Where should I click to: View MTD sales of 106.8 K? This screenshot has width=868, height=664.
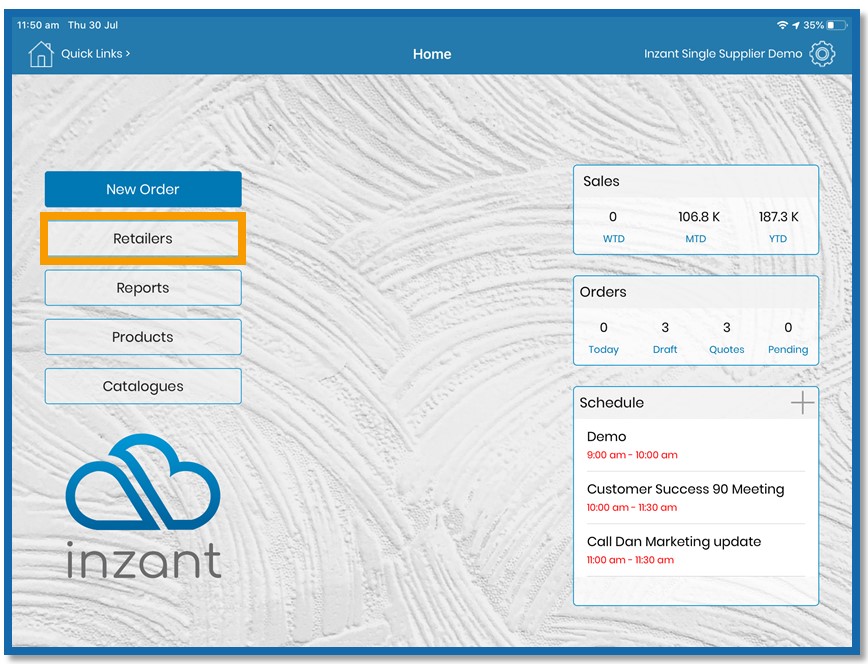click(698, 227)
